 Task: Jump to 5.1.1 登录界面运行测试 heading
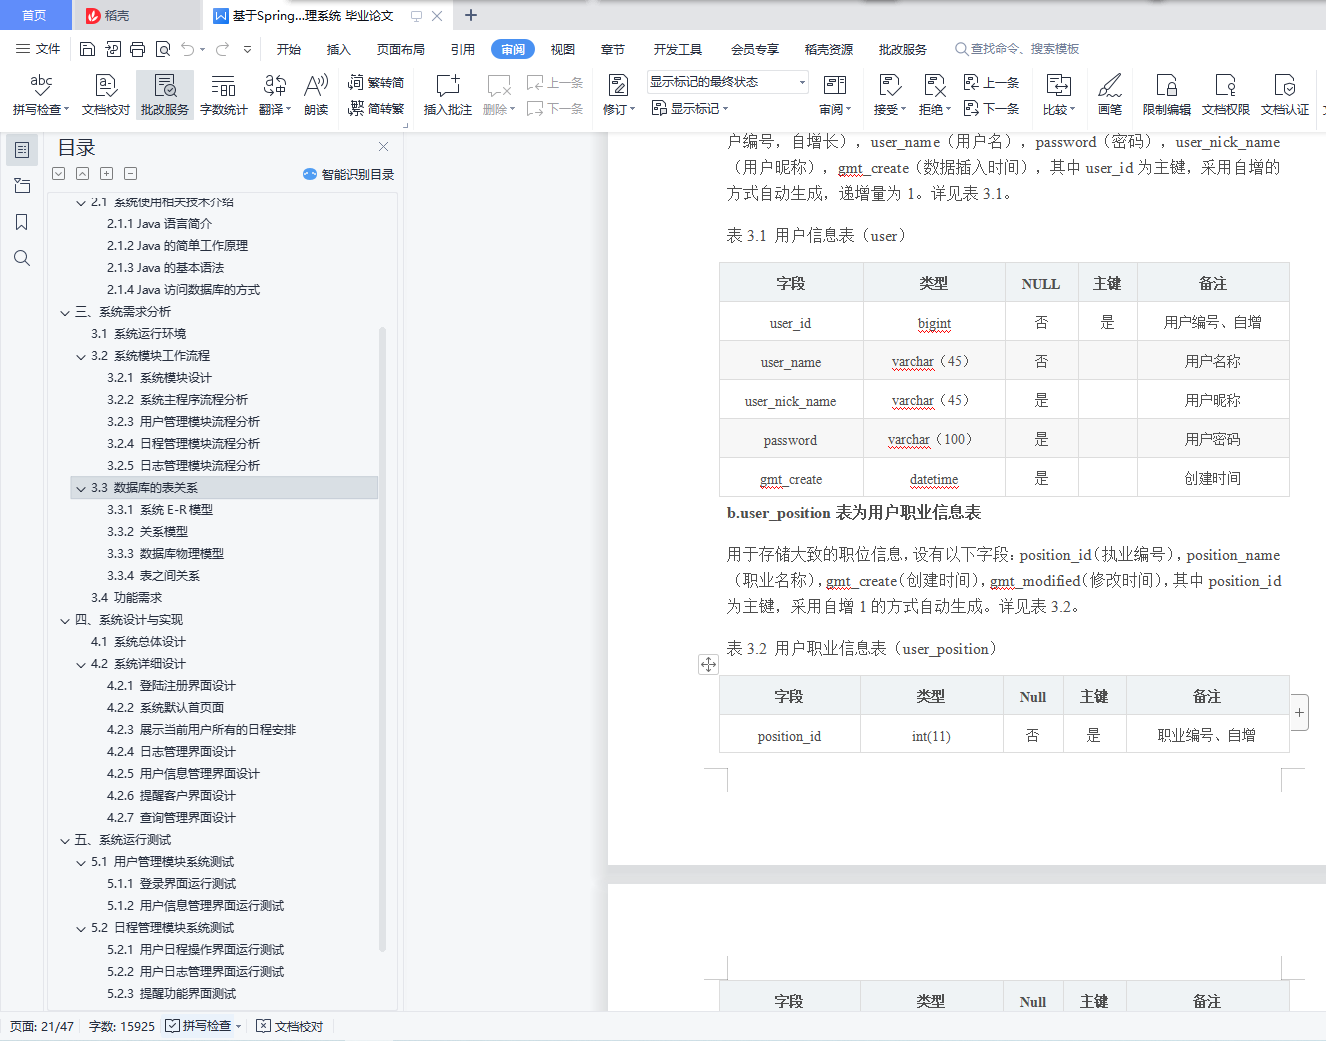tap(171, 884)
